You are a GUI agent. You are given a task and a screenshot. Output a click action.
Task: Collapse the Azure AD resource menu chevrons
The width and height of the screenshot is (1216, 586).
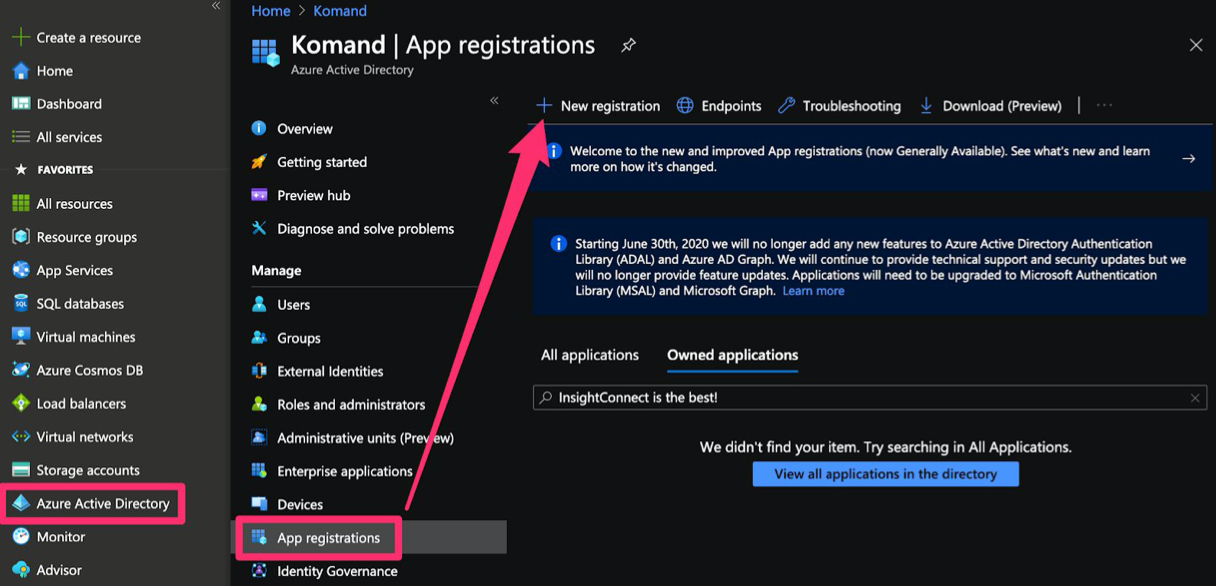point(494,101)
